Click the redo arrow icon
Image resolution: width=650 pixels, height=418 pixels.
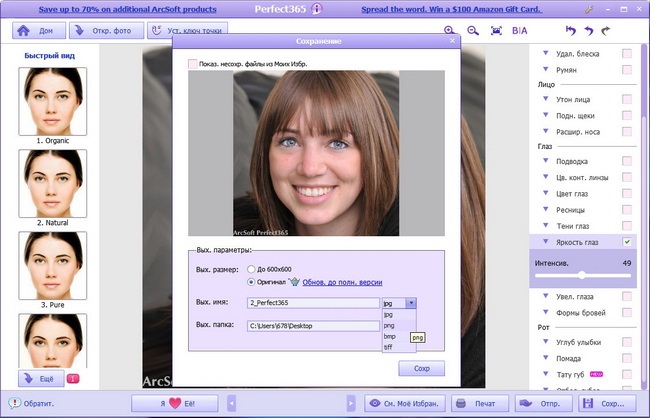tap(606, 30)
